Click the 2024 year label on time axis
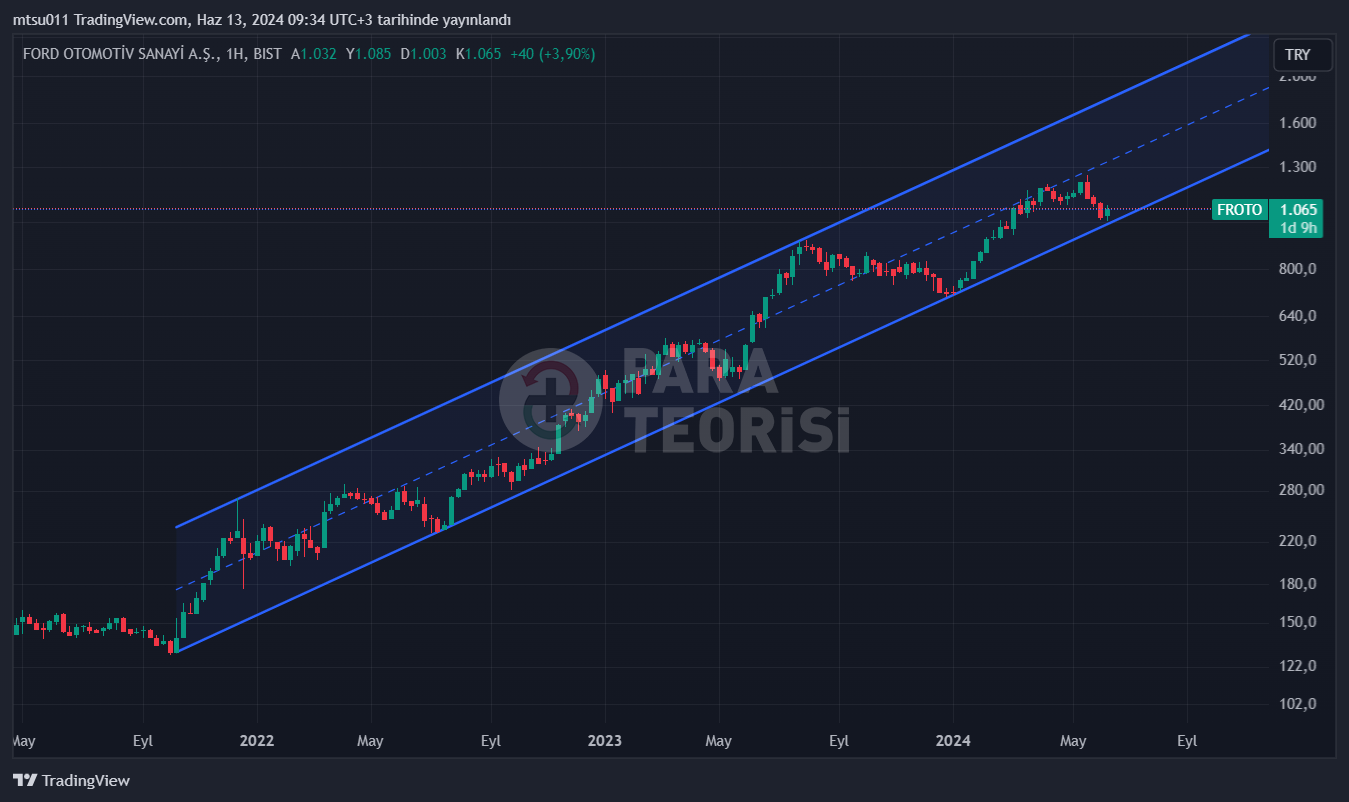1349x802 pixels. click(953, 741)
